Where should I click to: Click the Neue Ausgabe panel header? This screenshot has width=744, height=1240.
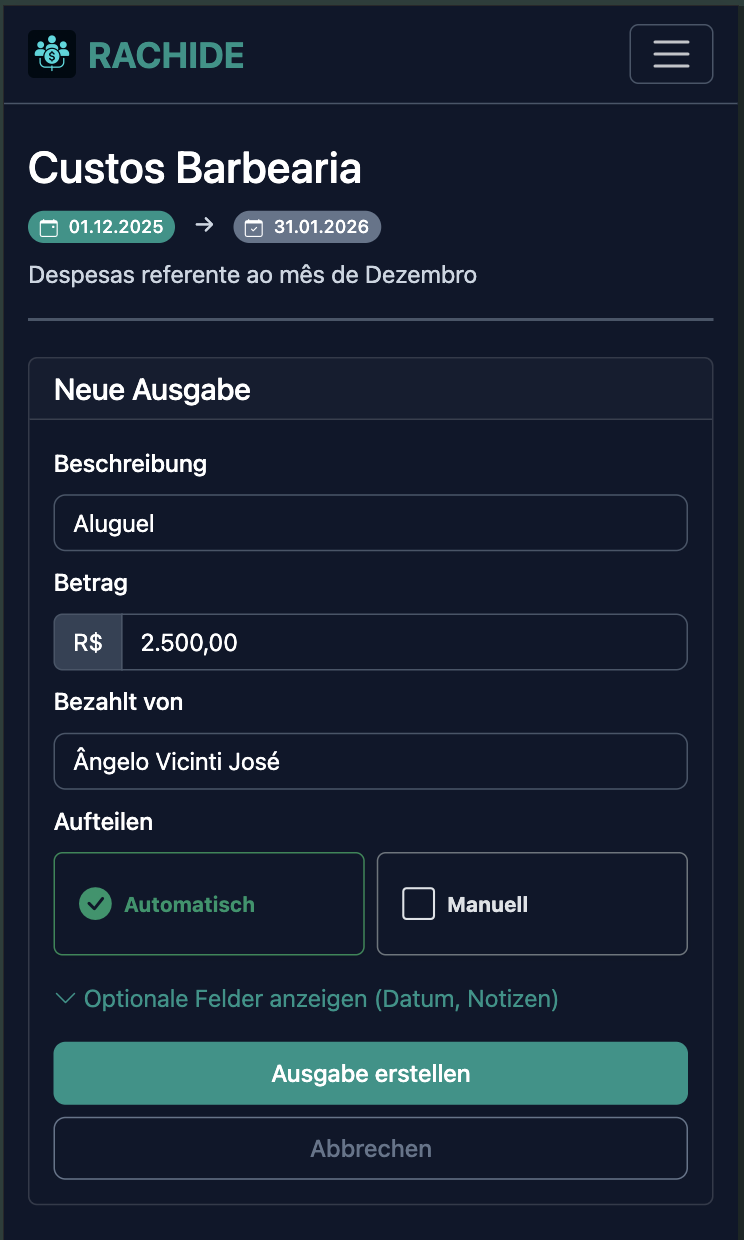(152, 390)
